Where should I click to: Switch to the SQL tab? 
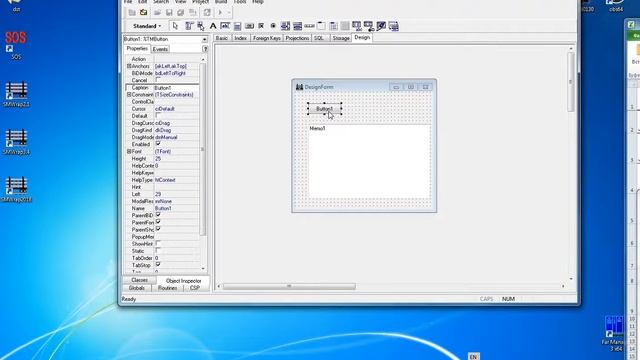tap(319, 38)
